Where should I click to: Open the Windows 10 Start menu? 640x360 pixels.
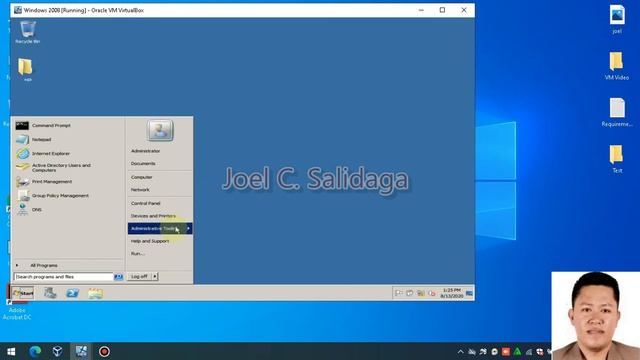tap(11, 351)
